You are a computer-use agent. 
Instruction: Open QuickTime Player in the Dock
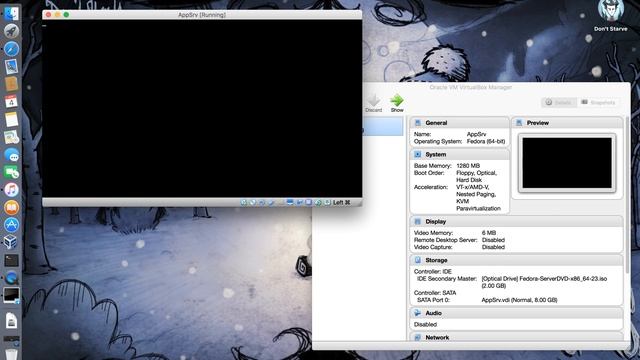coord(11,278)
